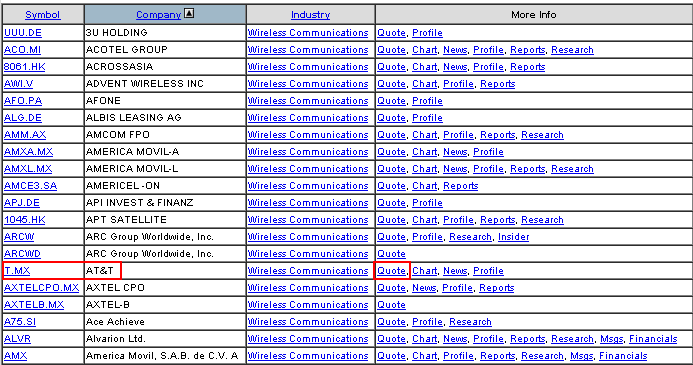Image resolution: width=693 pixels, height=365 pixels.
Task: Select the 'ADVENT WIRELESS INC' company cell
Action: tap(165, 84)
